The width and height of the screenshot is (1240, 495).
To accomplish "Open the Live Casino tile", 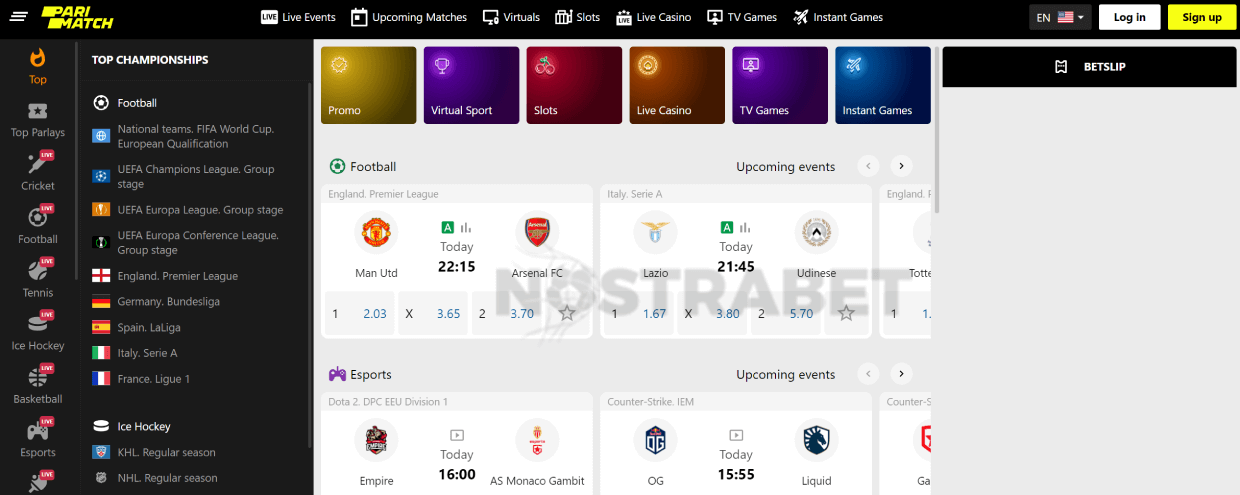I will click(x=677, y=85).
